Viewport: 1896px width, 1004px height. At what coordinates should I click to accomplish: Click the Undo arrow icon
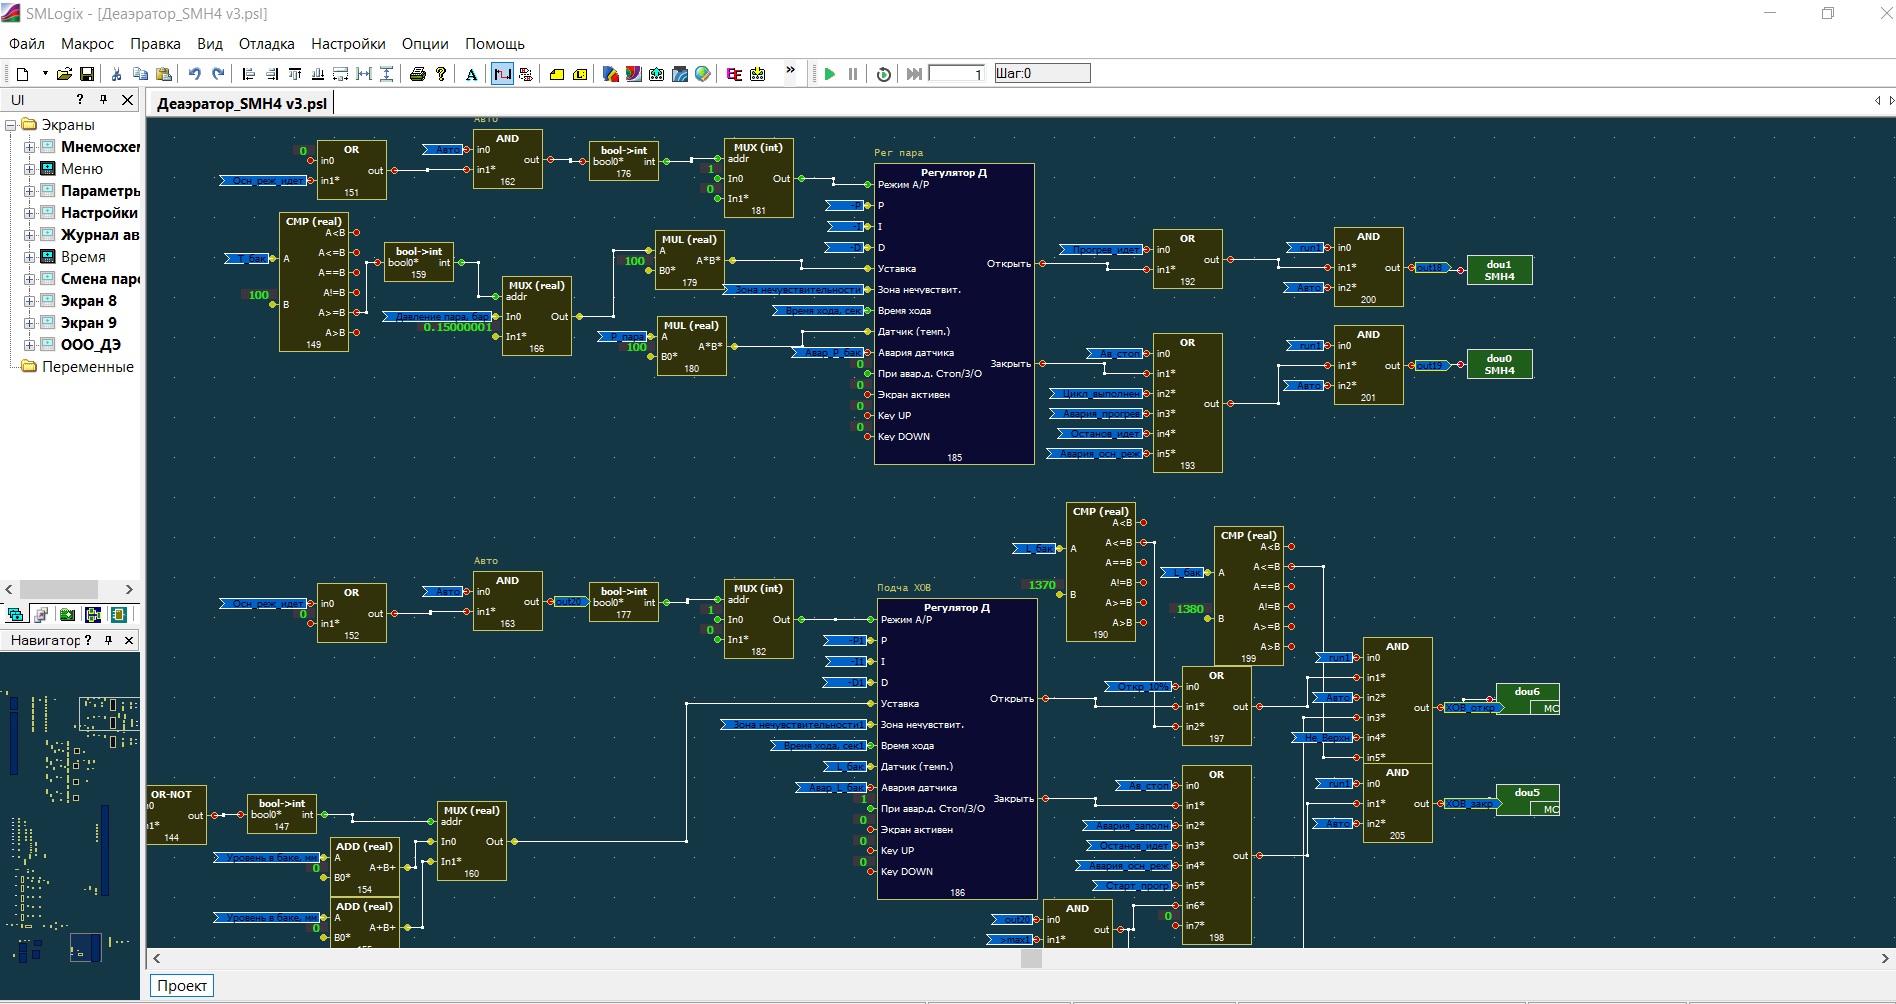194,74
